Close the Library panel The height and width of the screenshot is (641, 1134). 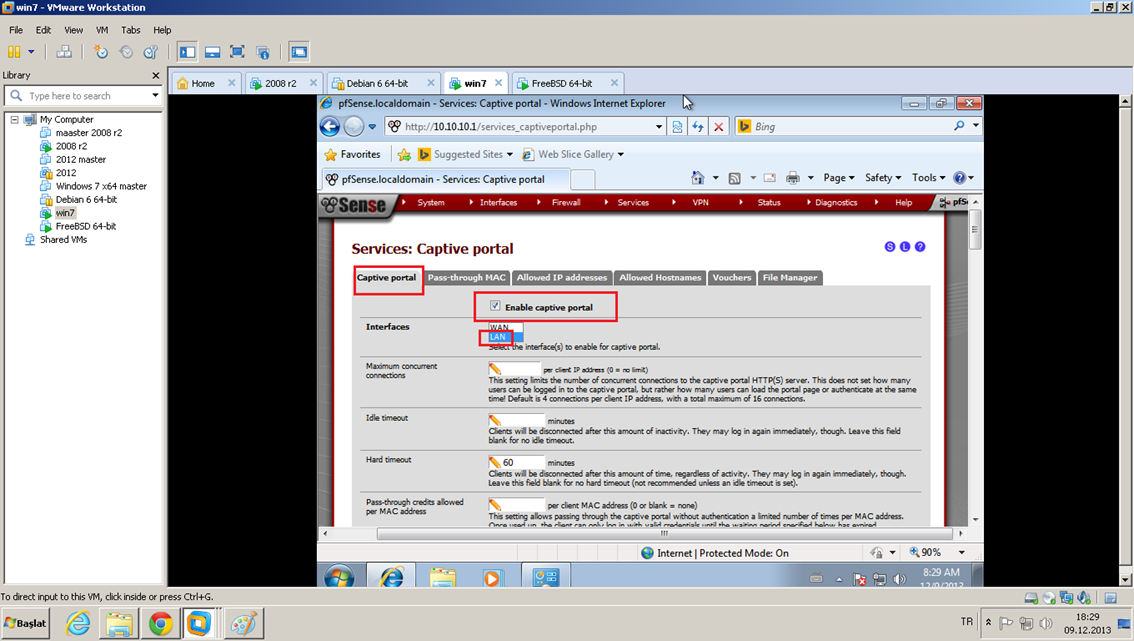click(x=155, y=75)
